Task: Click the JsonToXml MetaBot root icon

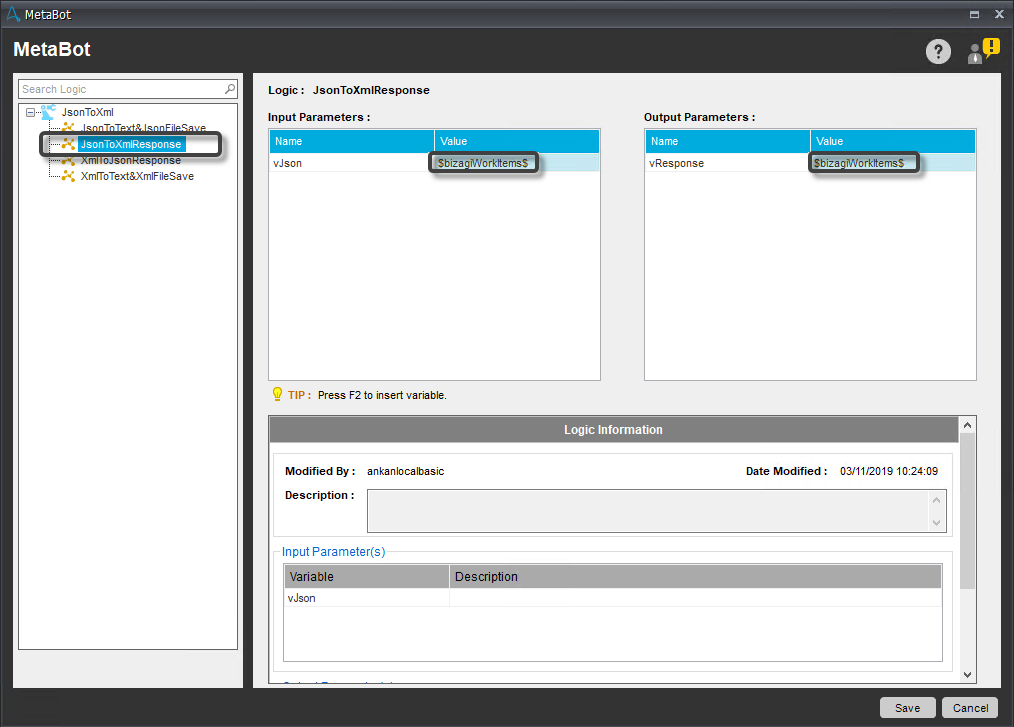Action: 49,112
